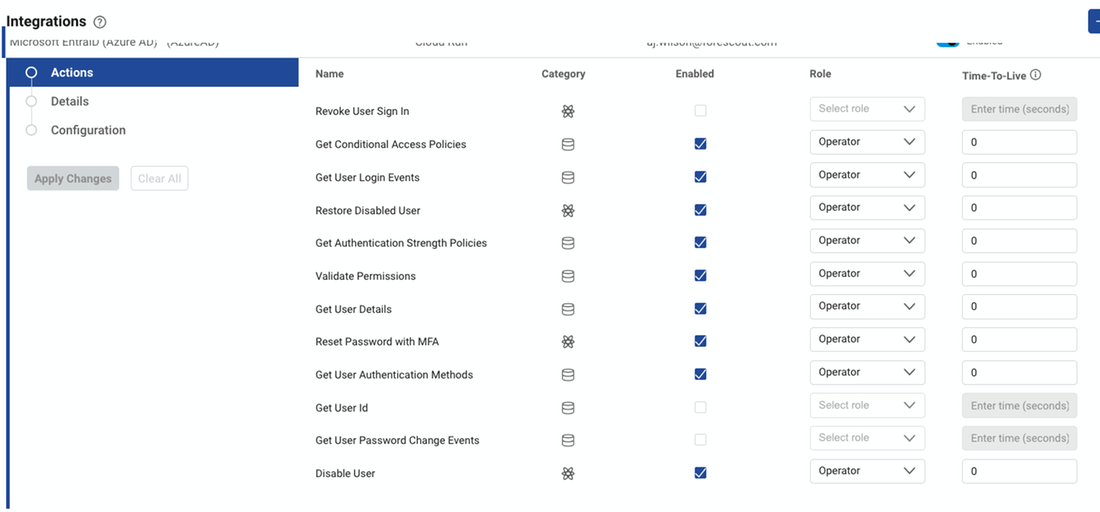Click category icon for Get Conditional Access Policies
Viewport: 1100px width, 512px height.
pyautogui.click(x=568, y=144)
